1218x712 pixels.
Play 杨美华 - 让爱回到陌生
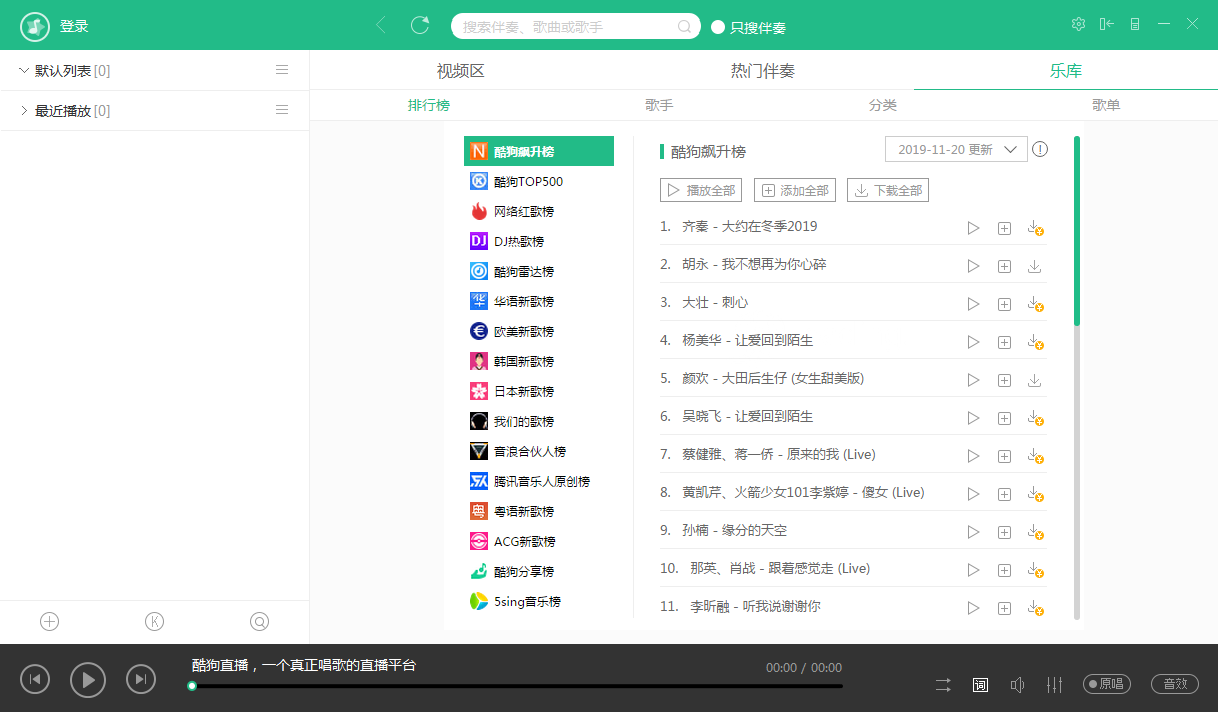point(973,342)
